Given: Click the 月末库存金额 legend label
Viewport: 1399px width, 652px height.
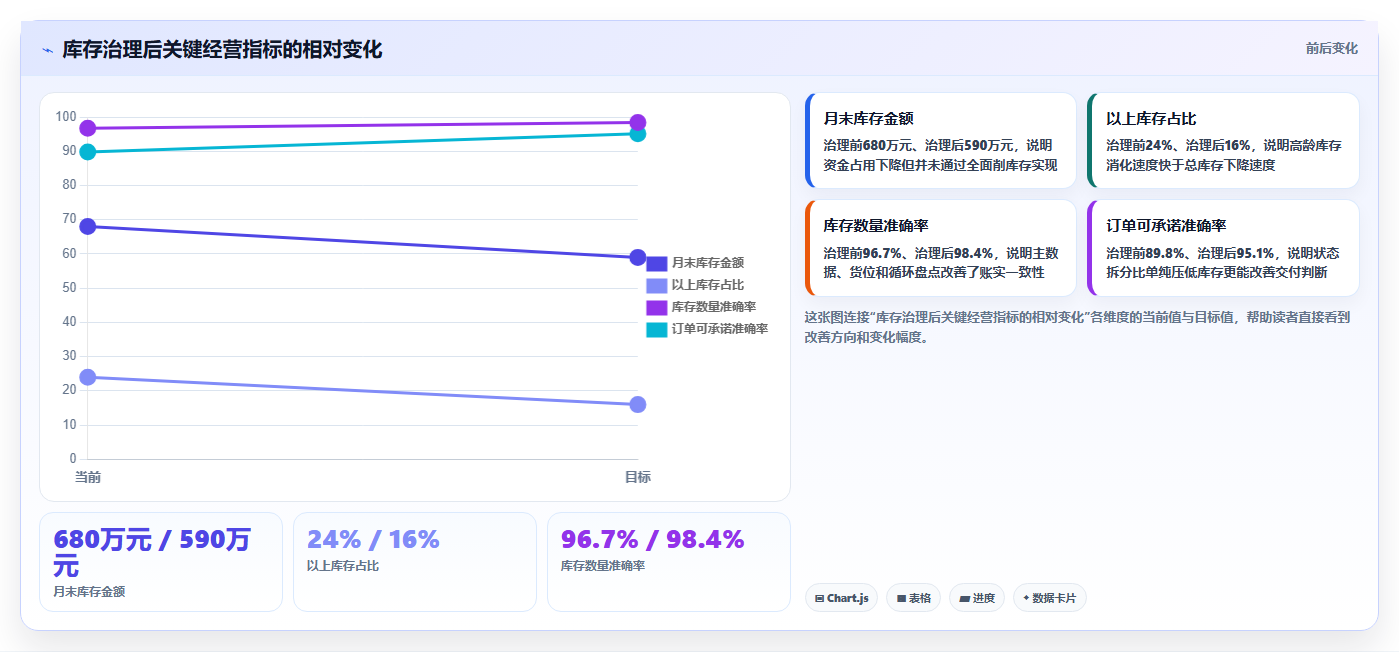Looking at the screenshot, I should click(708, 263).
